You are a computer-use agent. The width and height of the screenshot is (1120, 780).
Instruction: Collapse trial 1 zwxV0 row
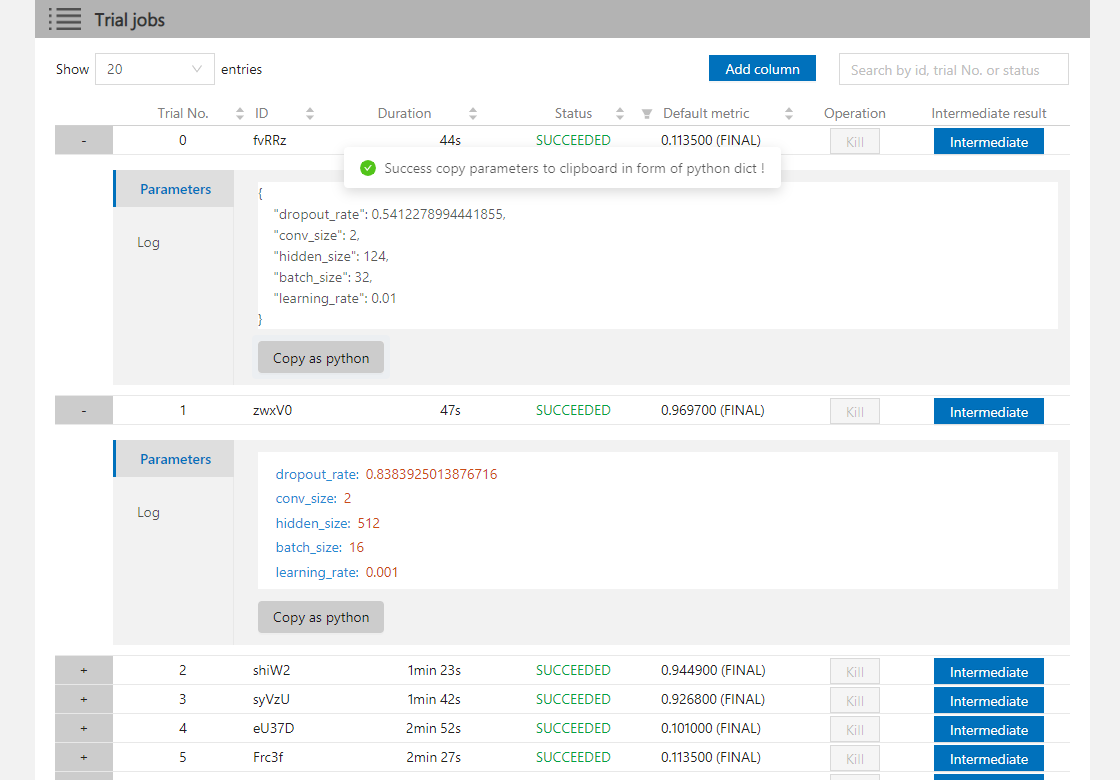point(83,411)
